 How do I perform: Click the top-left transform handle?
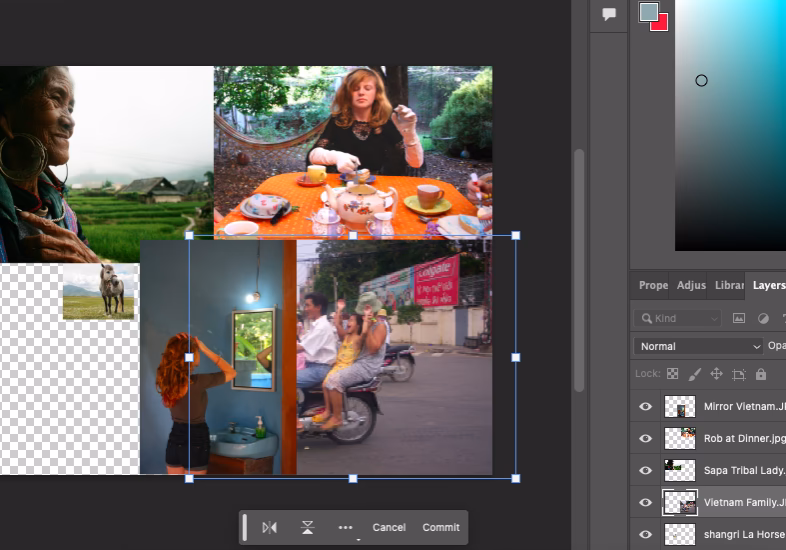[x=189, y=235]
